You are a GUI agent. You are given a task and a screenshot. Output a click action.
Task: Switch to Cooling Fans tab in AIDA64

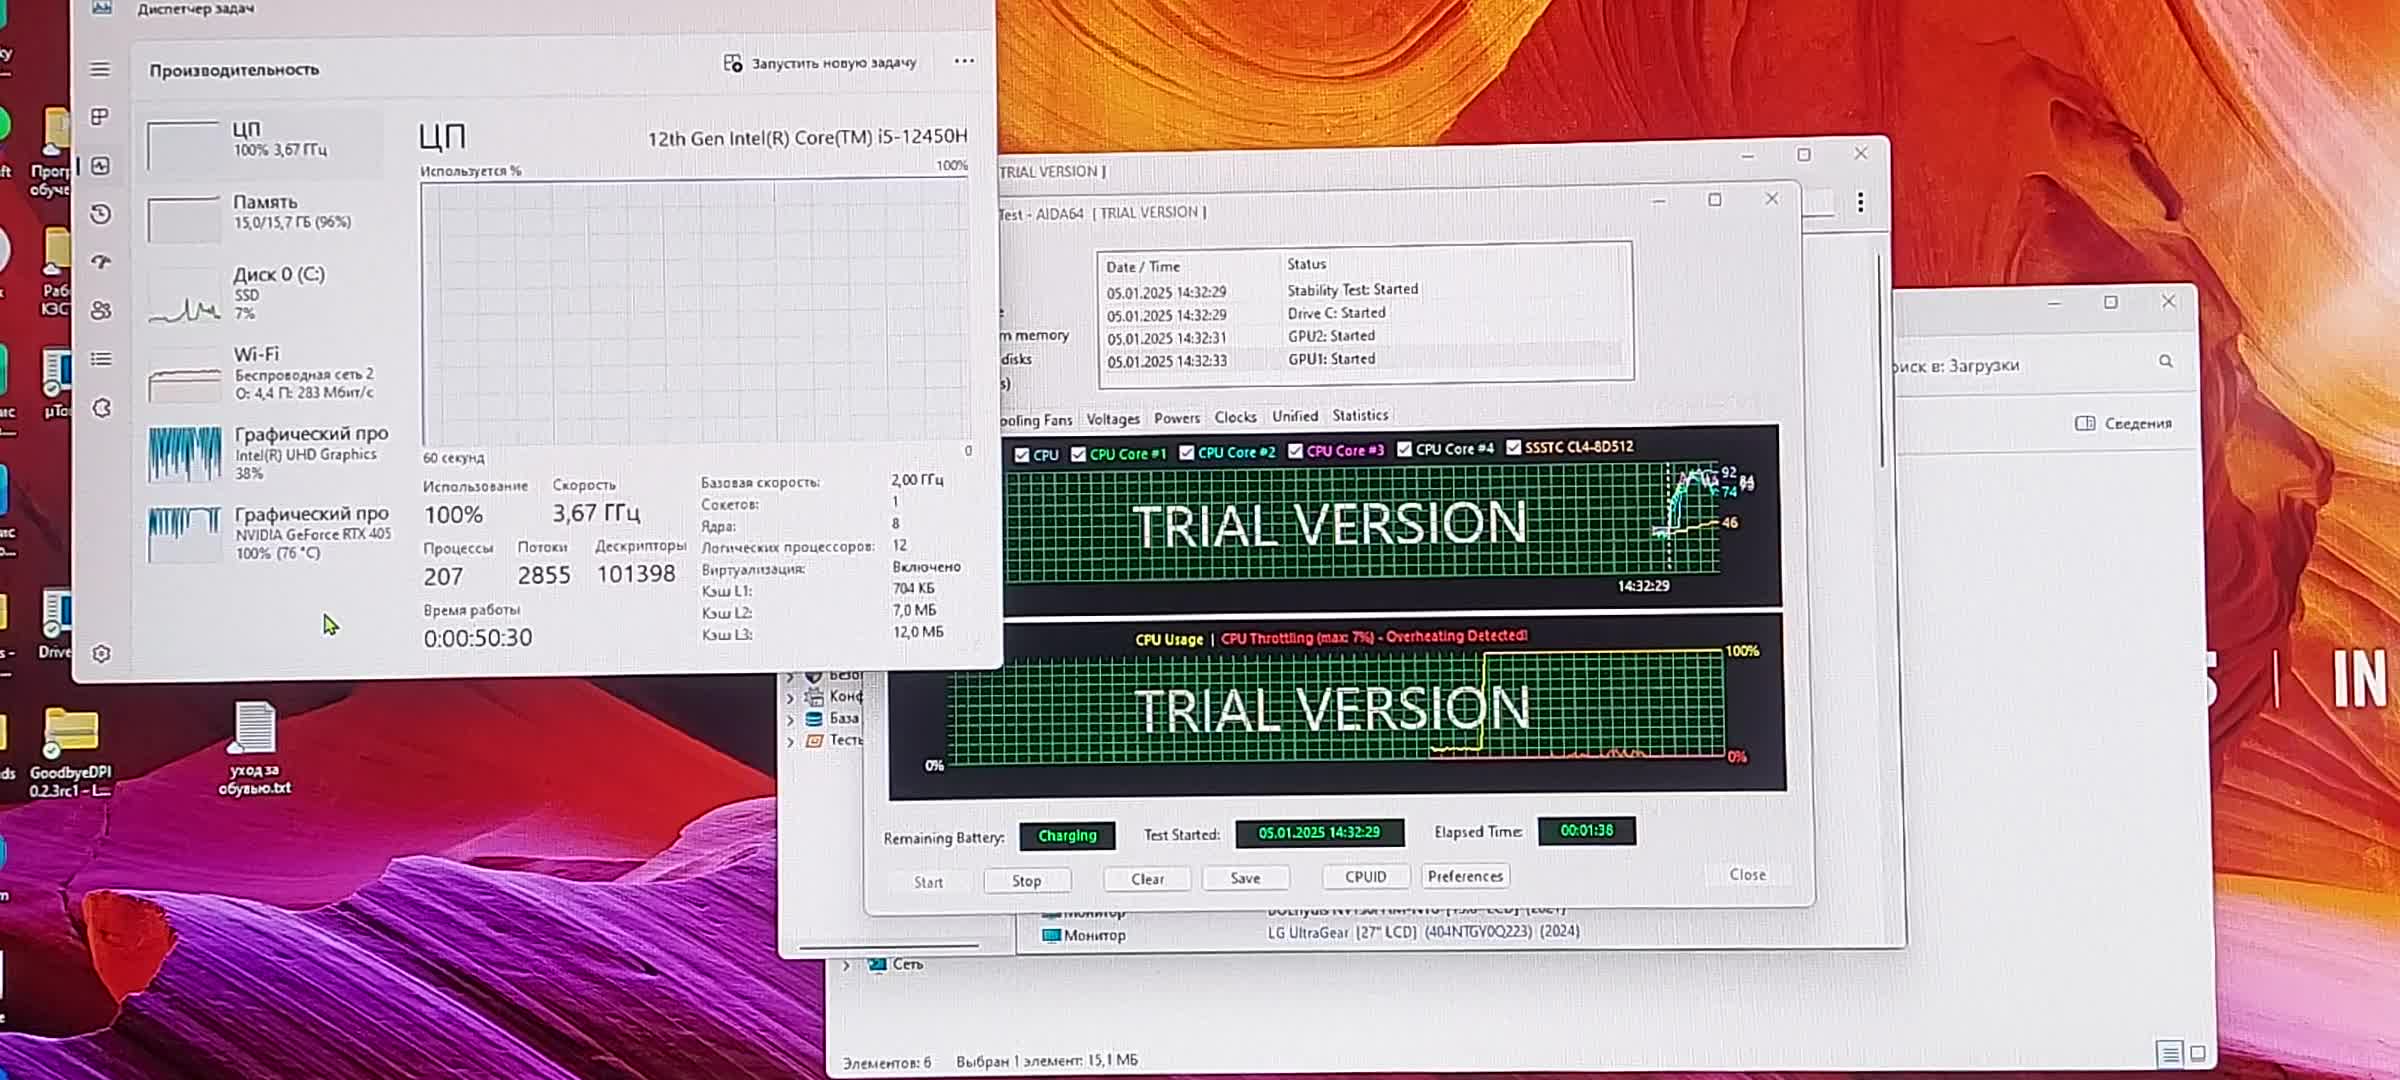coord(1035,421)
